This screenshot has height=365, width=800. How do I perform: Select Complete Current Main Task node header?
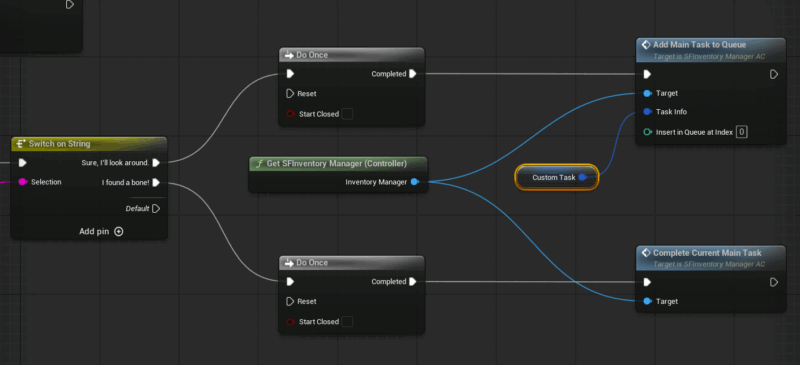pos(711,257)
